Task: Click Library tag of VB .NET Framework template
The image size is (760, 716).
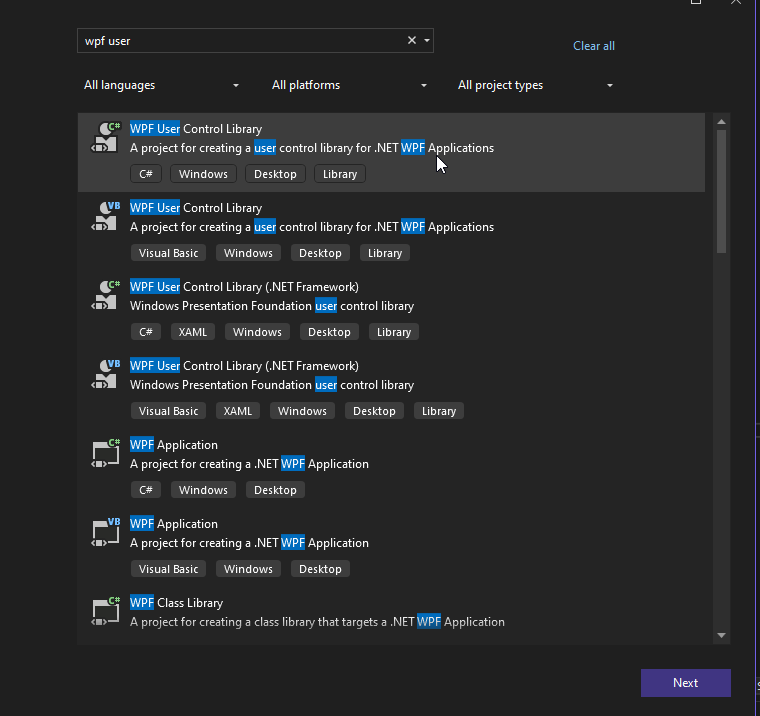Action: tap(439, 411)
